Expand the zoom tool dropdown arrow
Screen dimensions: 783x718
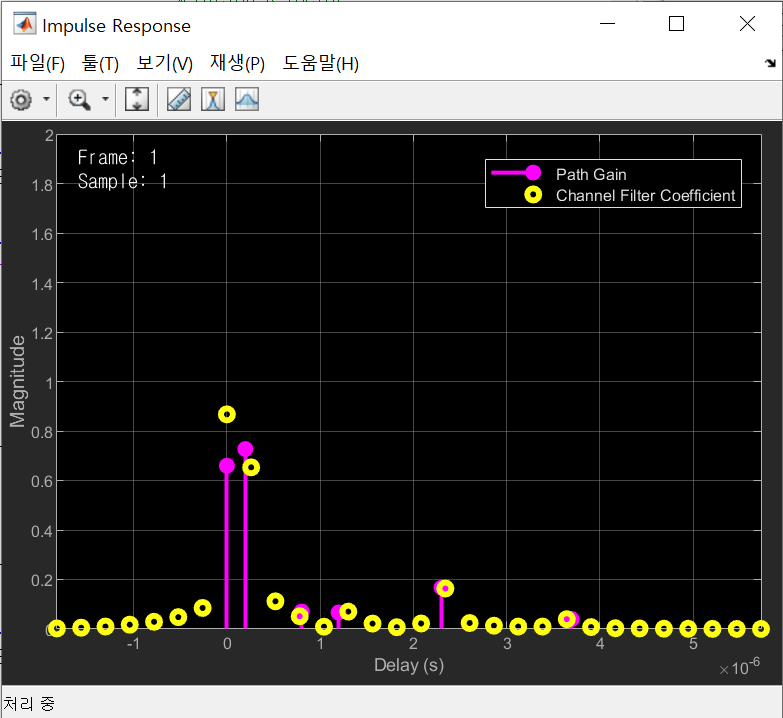105,99
